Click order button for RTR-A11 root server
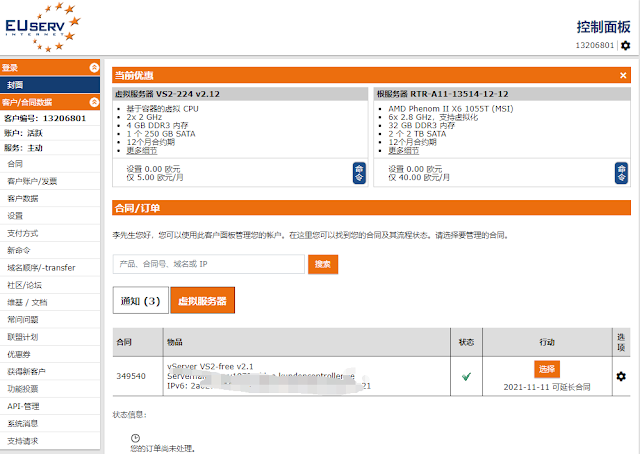This screenshot has width=640, height=454. 622,172
